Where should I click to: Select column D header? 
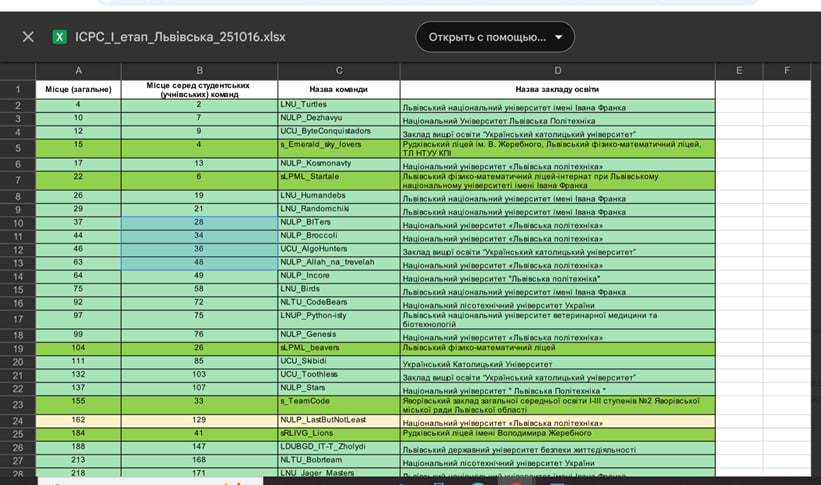click(557, 71)
